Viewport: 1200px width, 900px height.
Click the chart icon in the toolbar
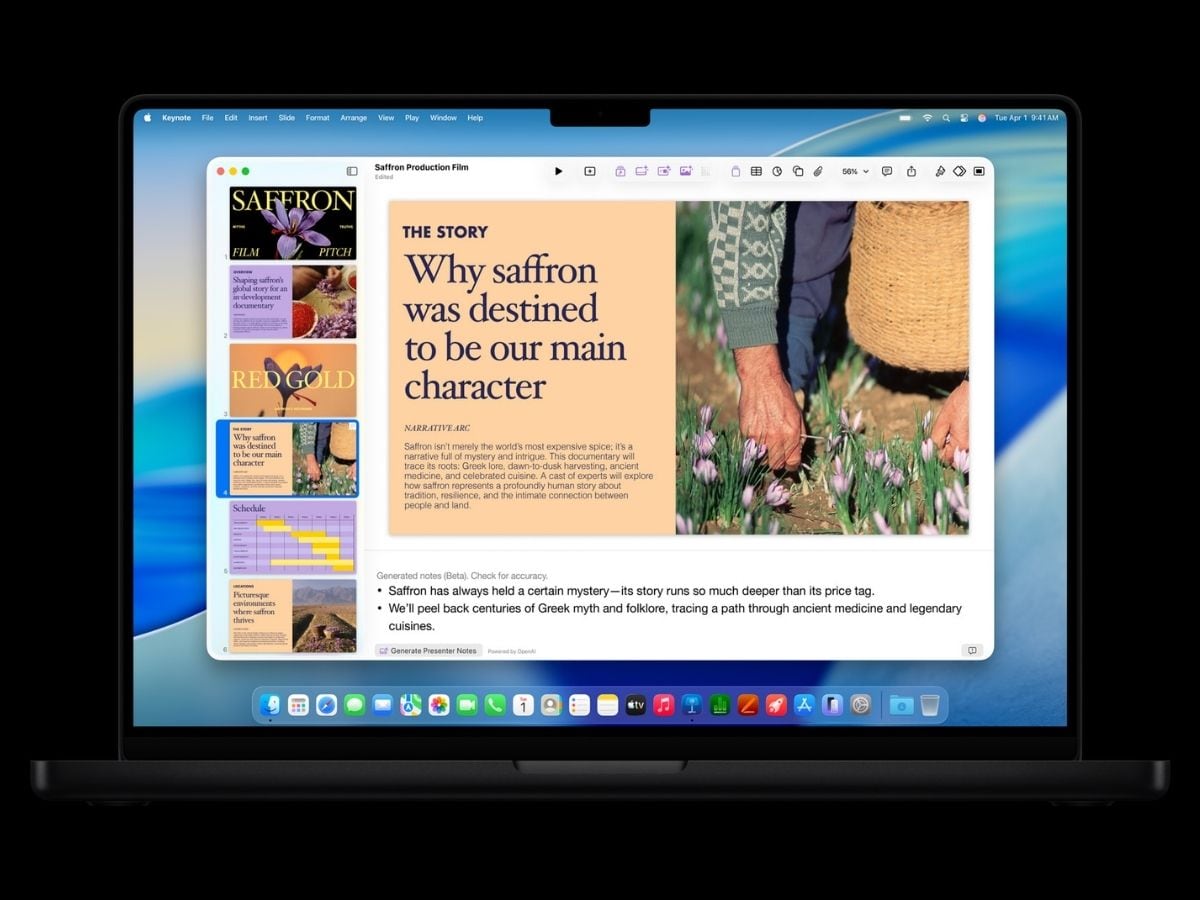tap(777, 171)
